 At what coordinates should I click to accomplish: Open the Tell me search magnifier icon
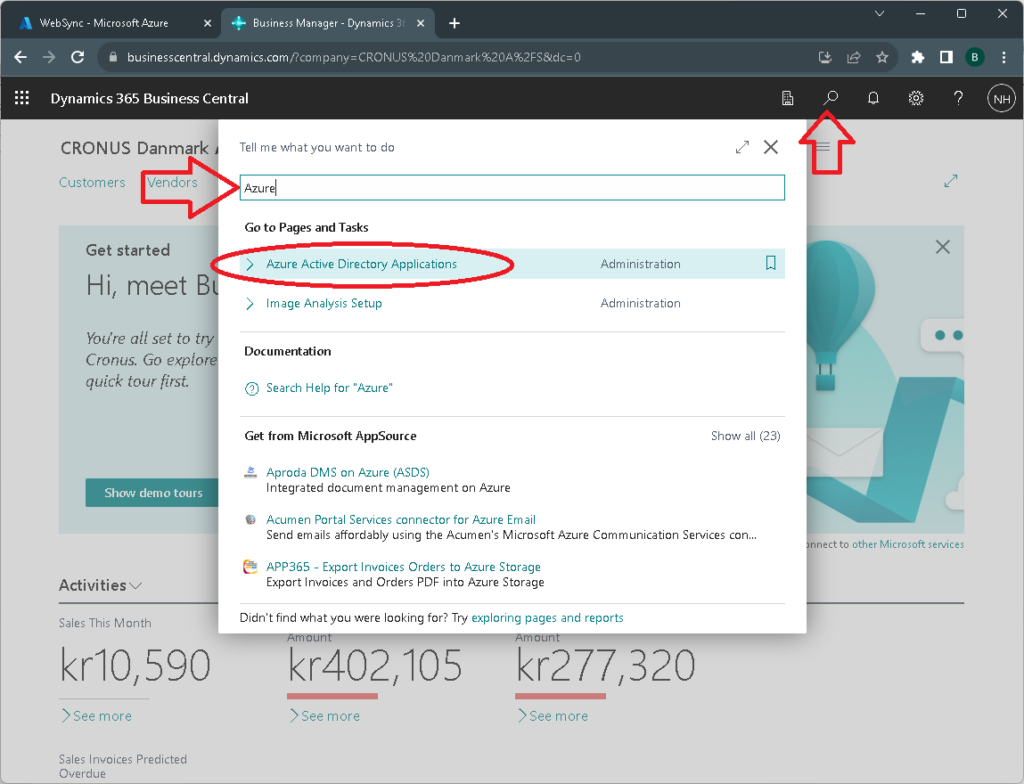[x=829, y=98]
